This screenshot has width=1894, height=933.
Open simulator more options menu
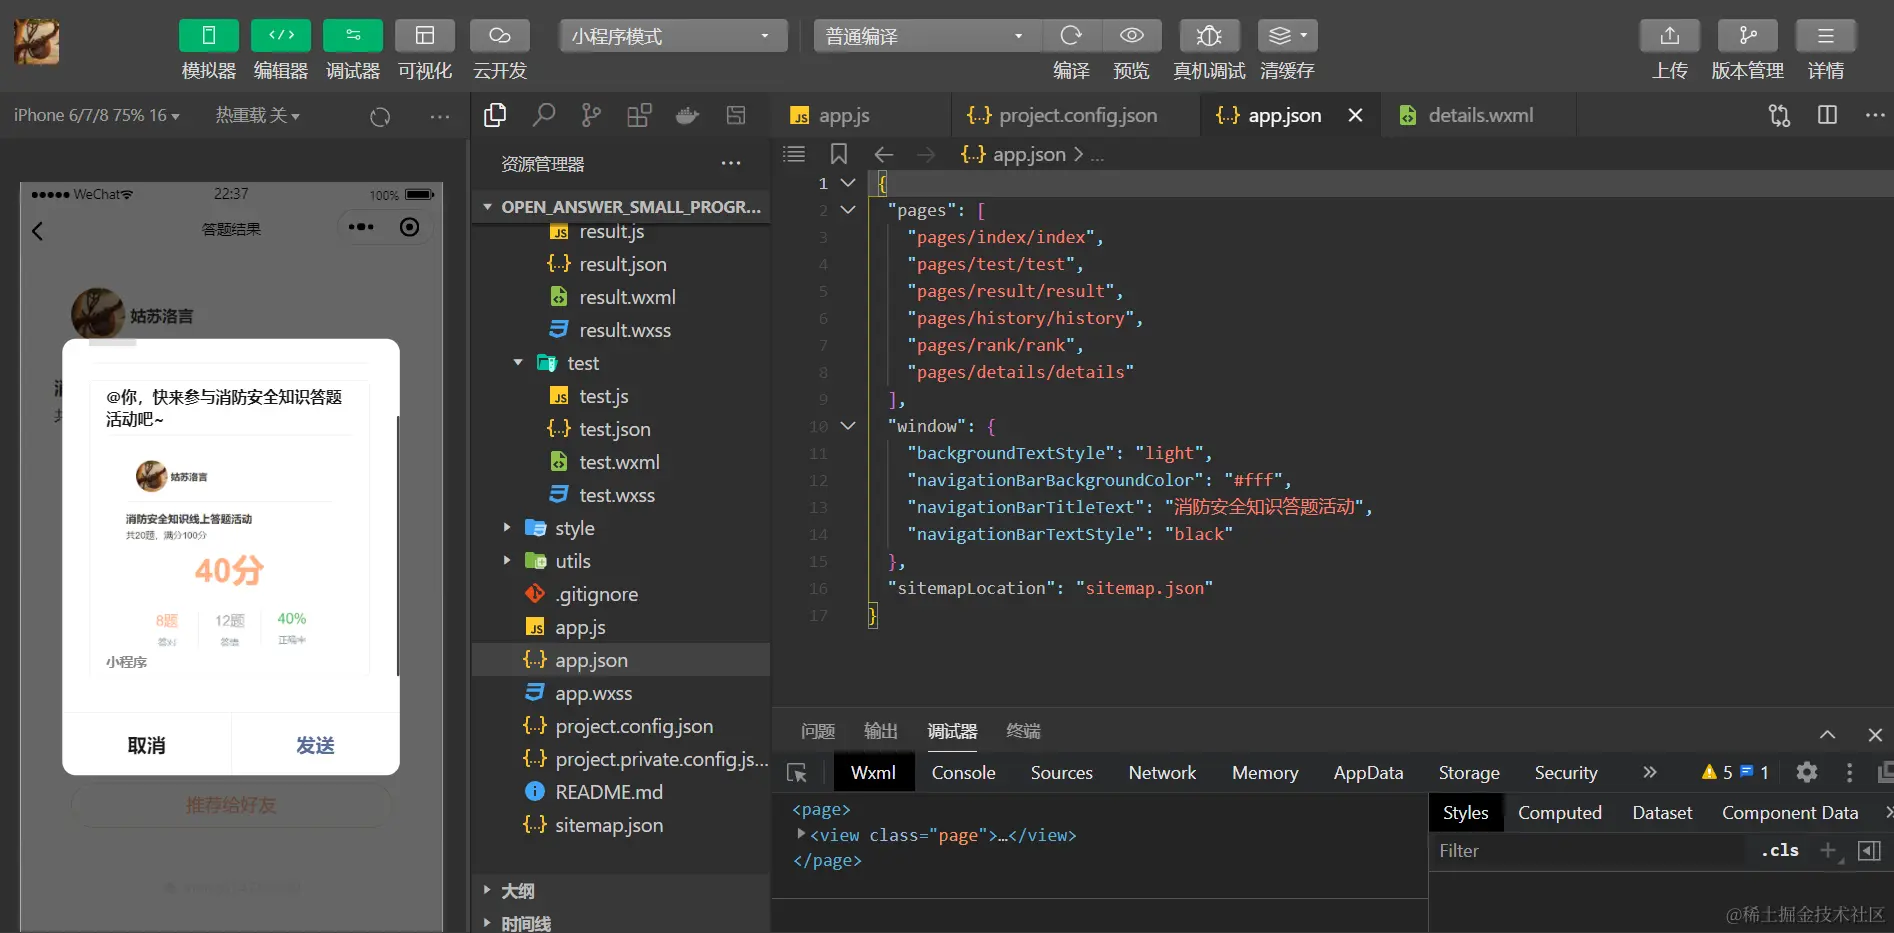(440, 116)
